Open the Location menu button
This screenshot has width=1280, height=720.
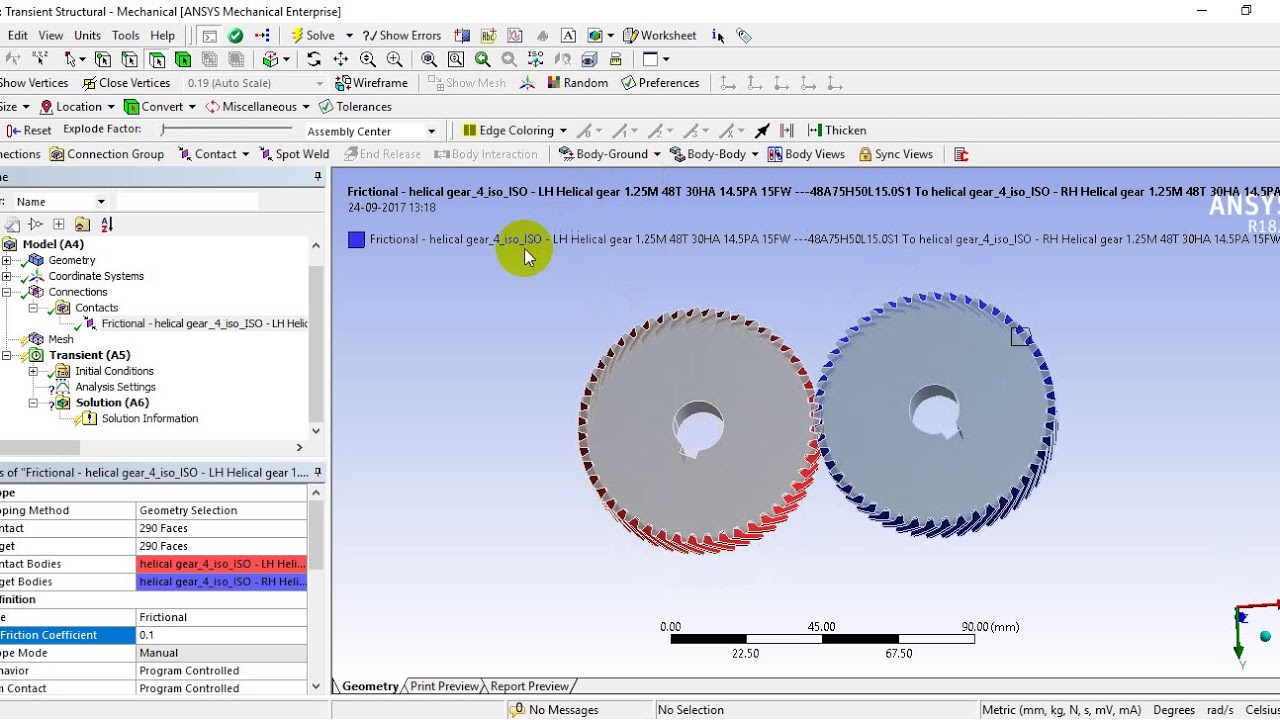coord(77,107)
